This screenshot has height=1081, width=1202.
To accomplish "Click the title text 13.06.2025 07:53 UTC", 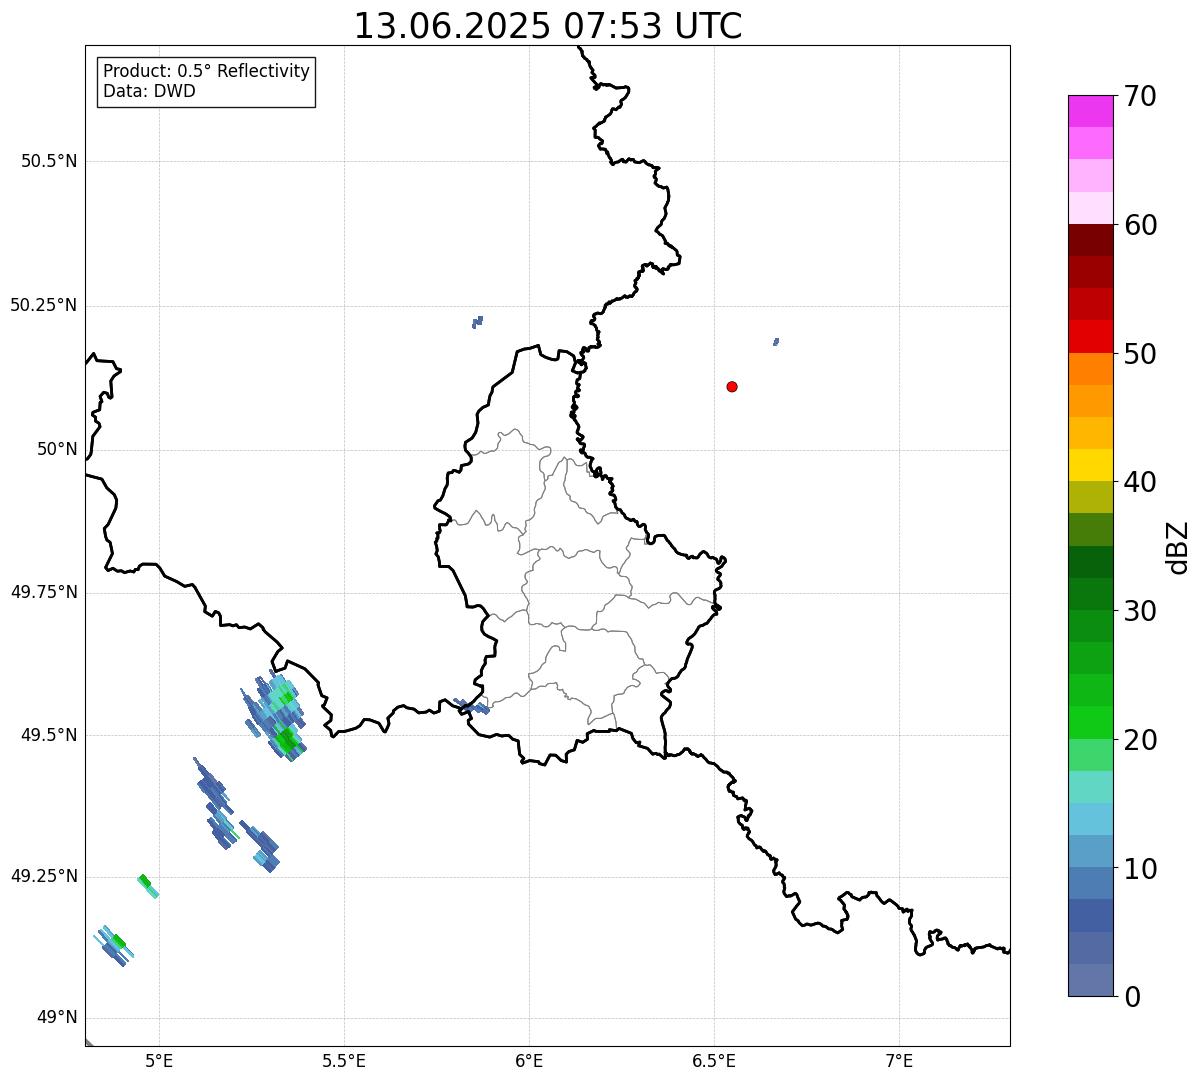I will [548, 26].
